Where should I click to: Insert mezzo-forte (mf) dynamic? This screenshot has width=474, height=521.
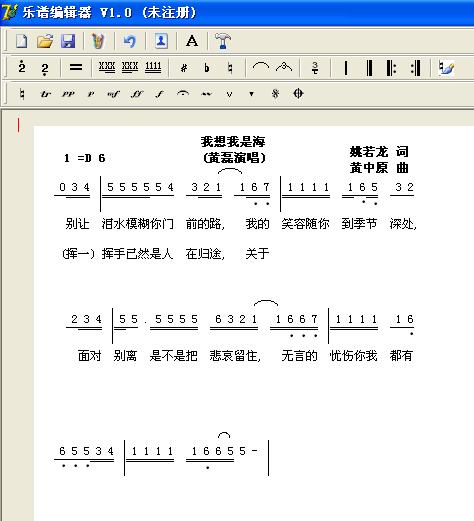(x=113, y=94)
